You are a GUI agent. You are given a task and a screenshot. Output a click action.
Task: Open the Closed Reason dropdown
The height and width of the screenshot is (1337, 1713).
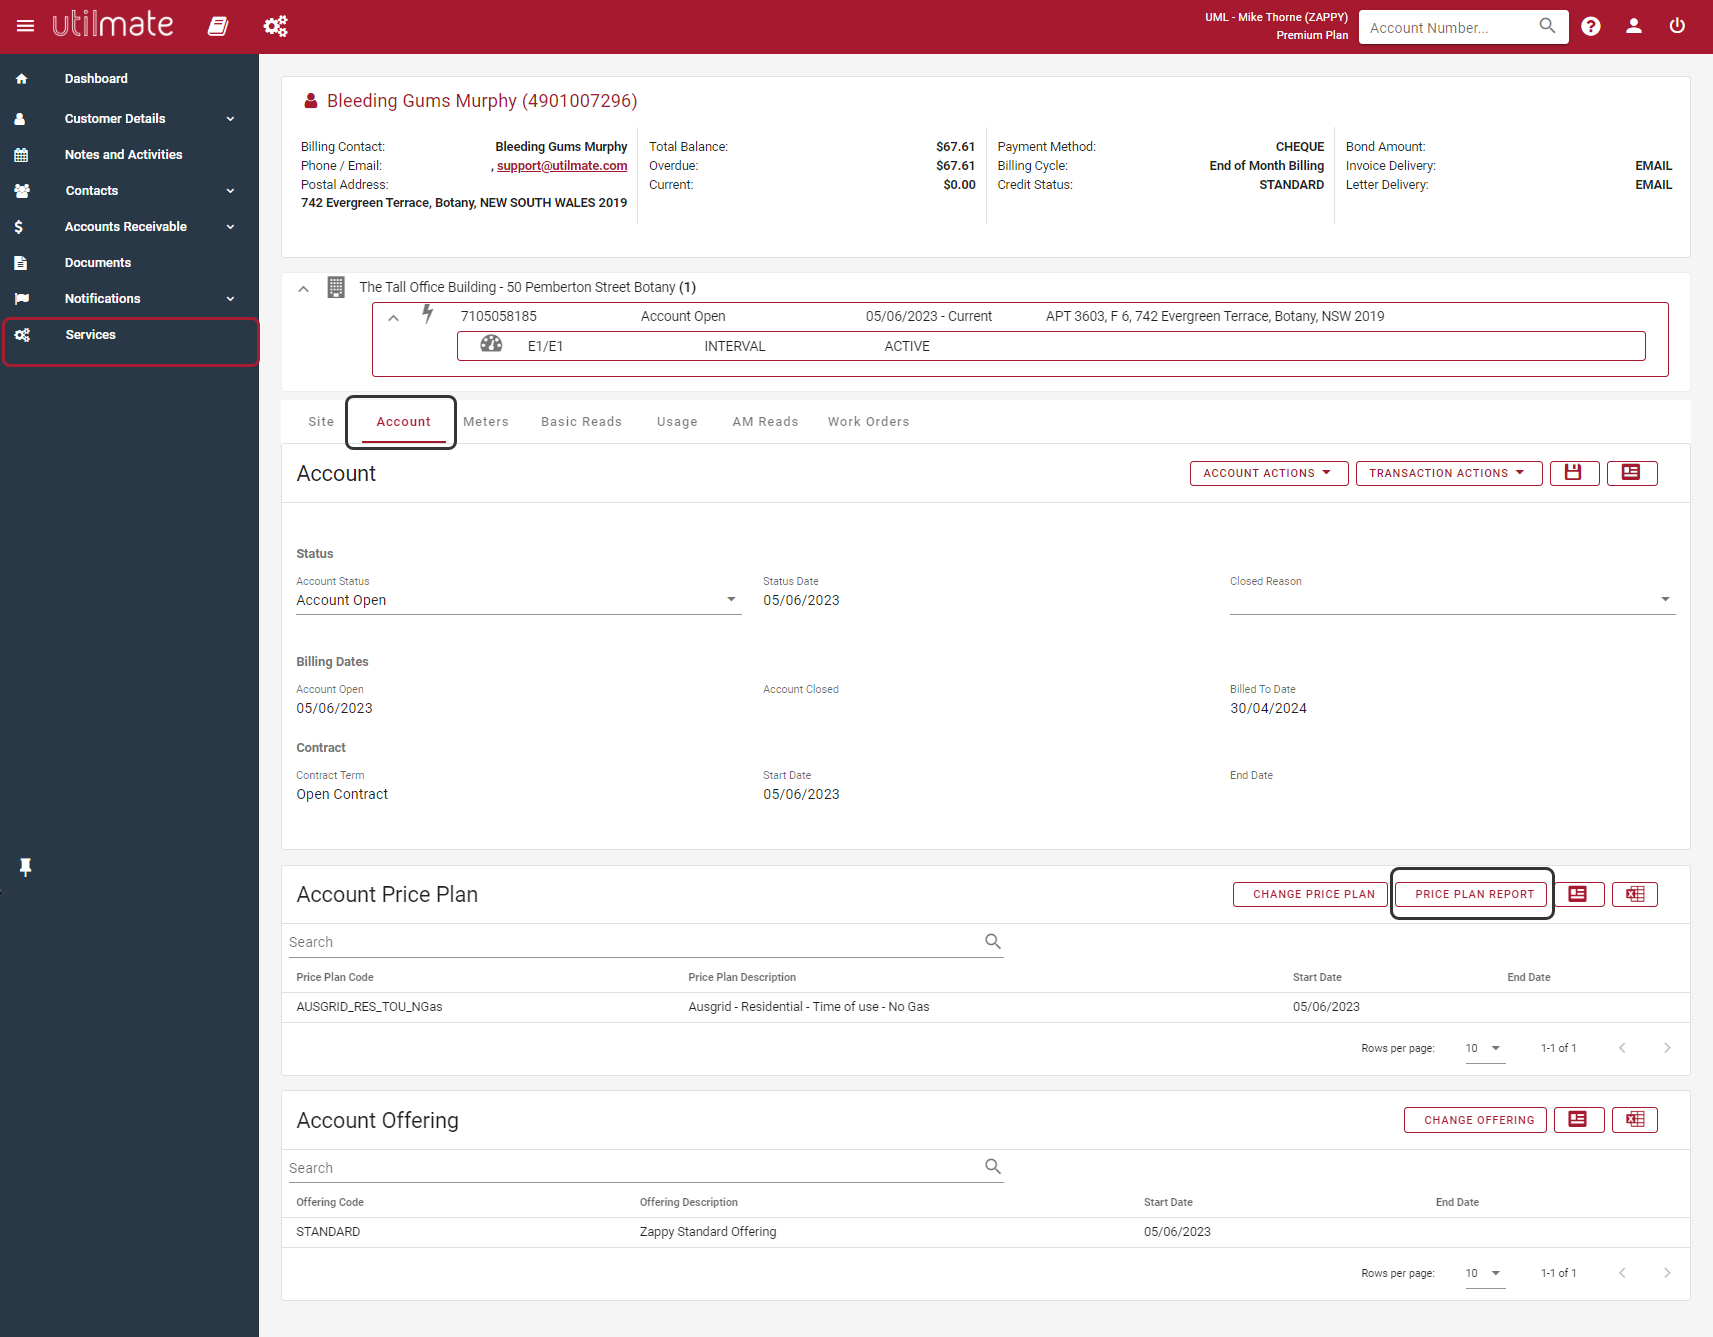coord(1452,600)
